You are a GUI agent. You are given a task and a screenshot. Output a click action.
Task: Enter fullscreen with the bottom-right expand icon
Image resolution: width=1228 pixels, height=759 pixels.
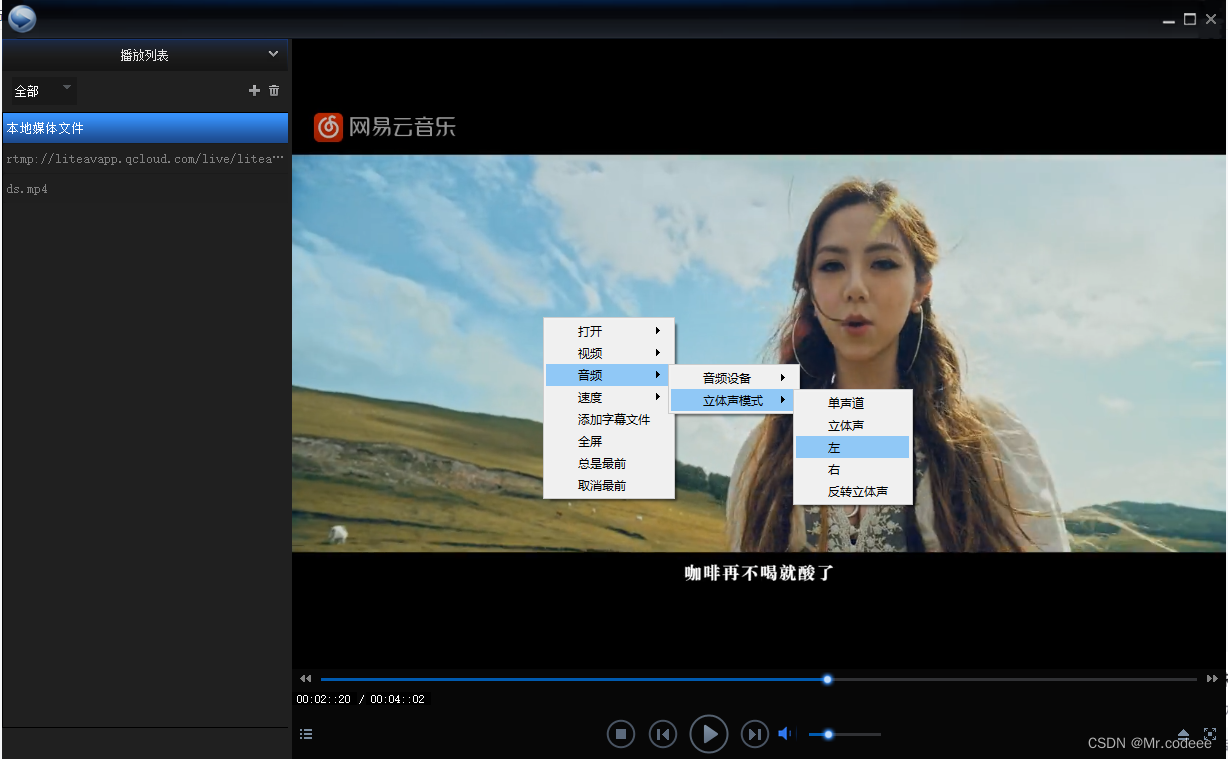pos(1211,734)
